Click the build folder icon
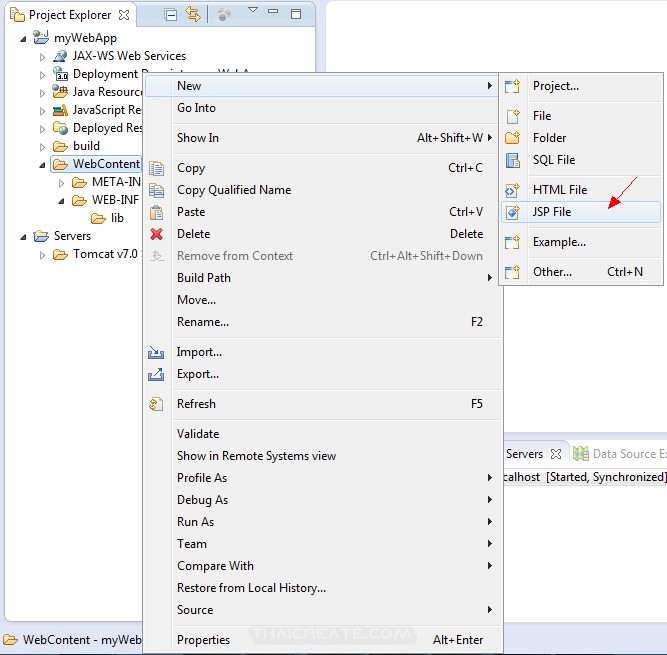This screenshot has width=667, height=655. [x=60, y=146]
